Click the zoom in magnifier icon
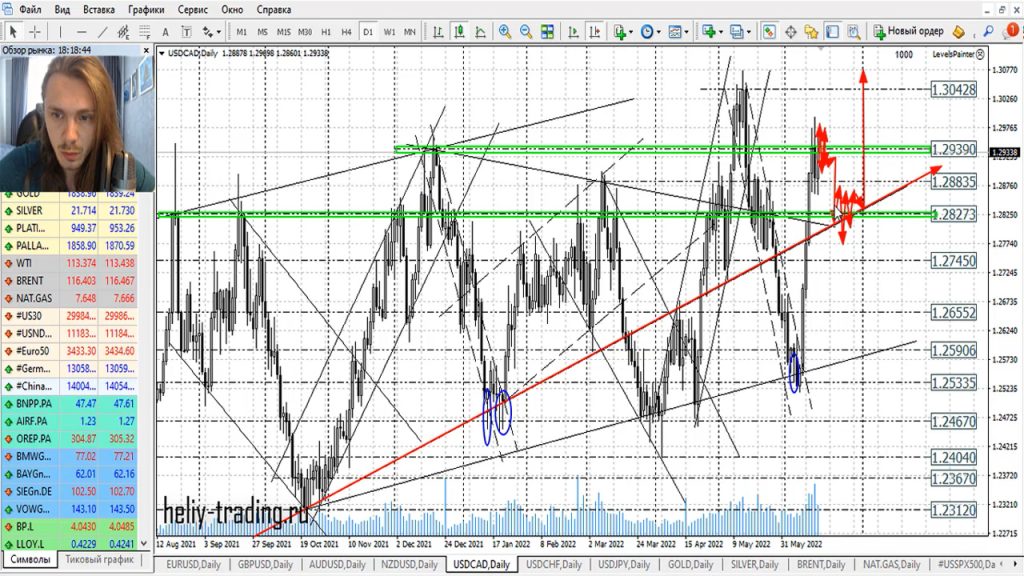 505,31
